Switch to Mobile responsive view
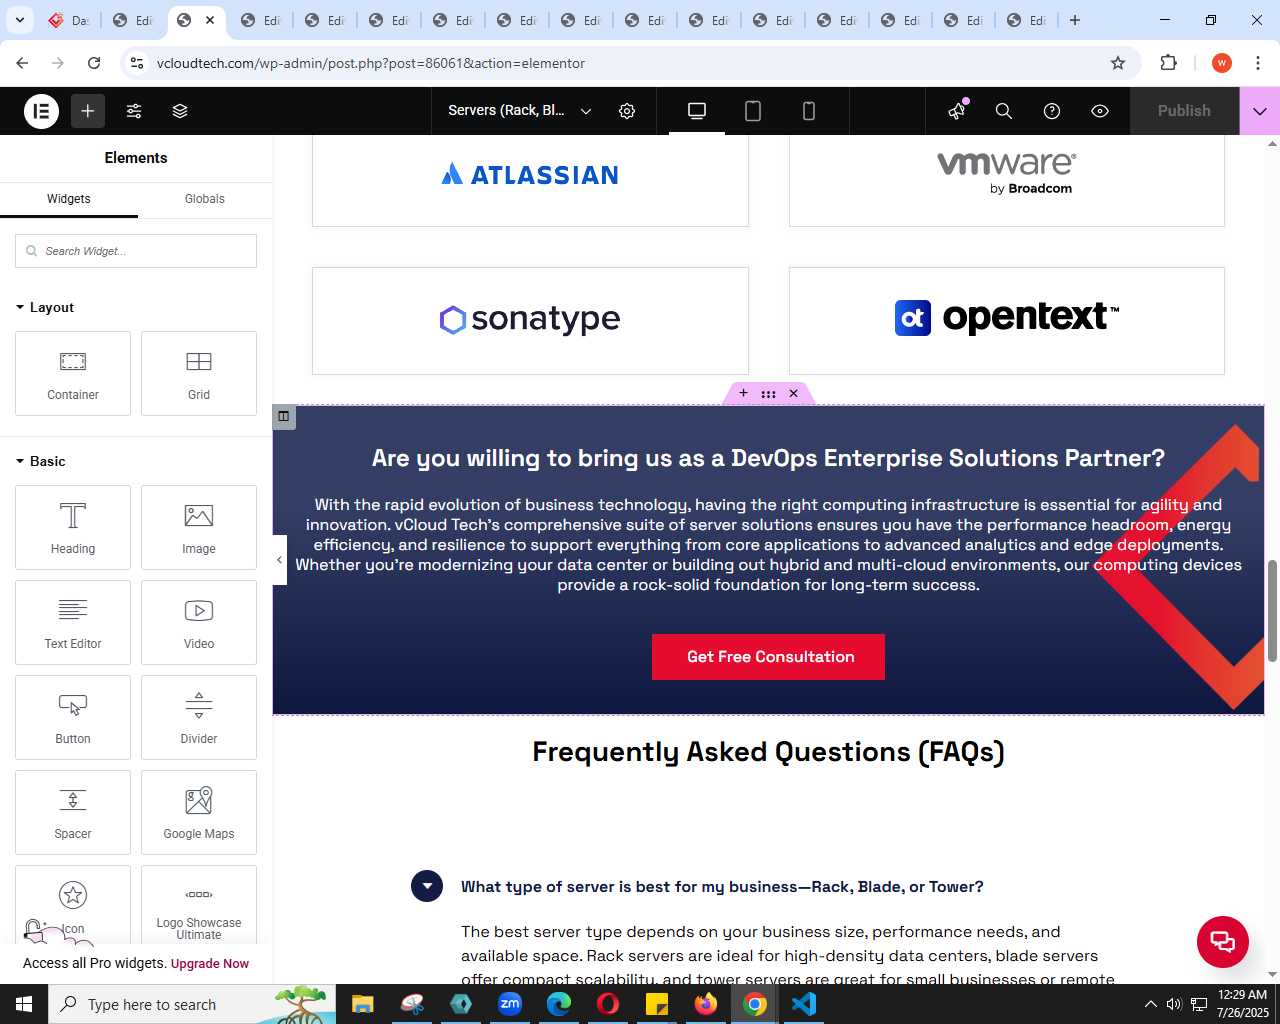Screen dimensions: 1280x1024 809,111
